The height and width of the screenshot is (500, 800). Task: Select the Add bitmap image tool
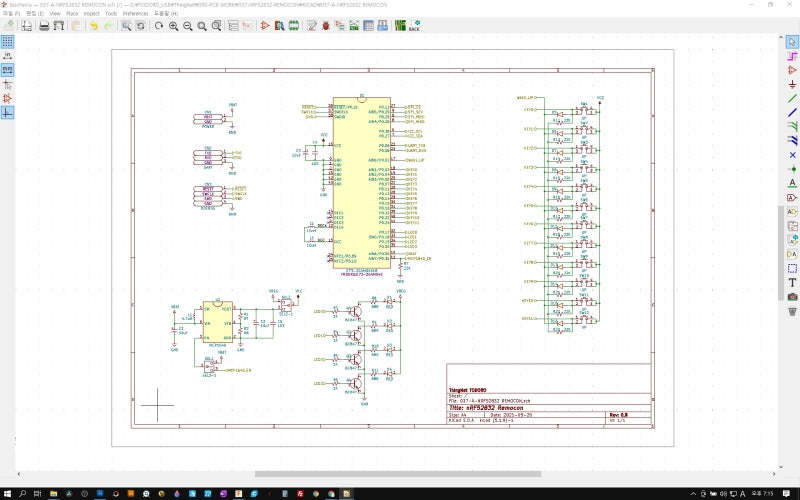(x=792, y=296)
